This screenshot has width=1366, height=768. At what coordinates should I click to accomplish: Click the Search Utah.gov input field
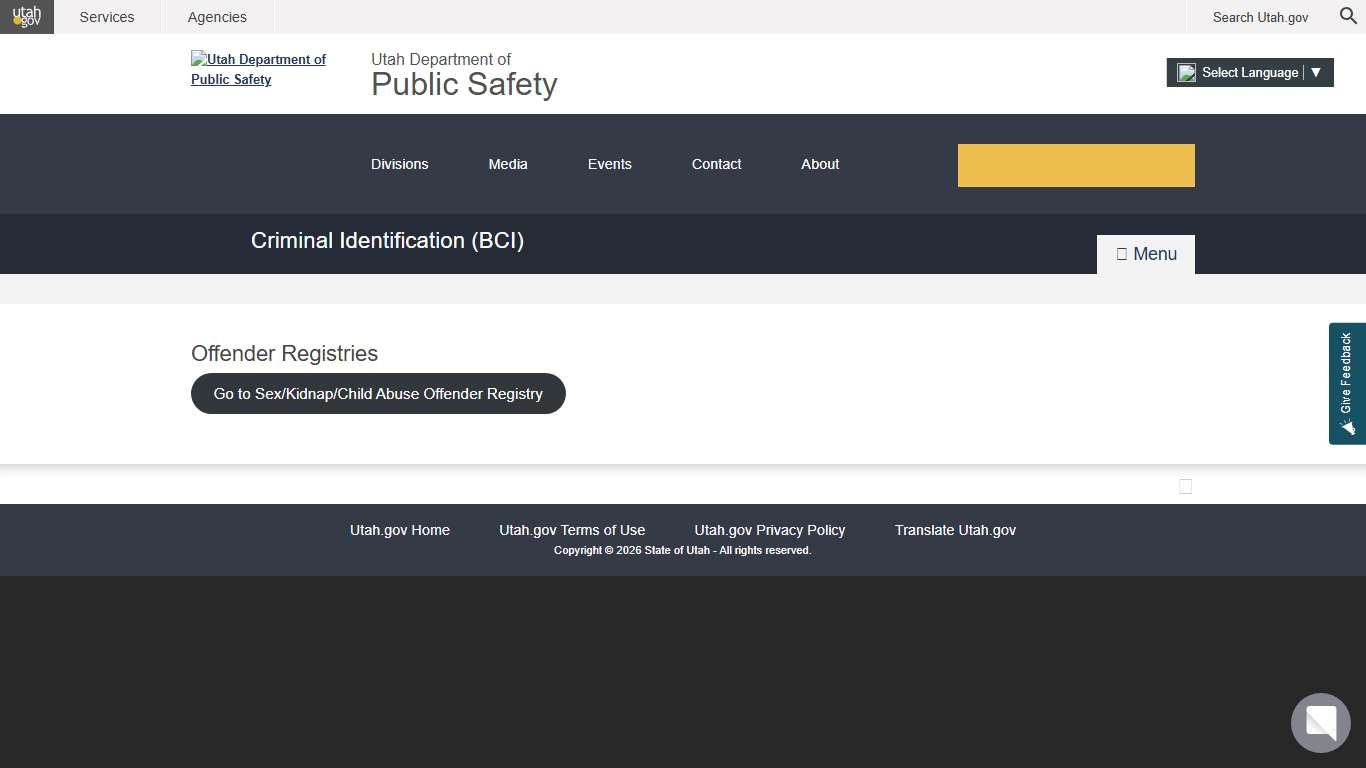tap(1260, 17)
